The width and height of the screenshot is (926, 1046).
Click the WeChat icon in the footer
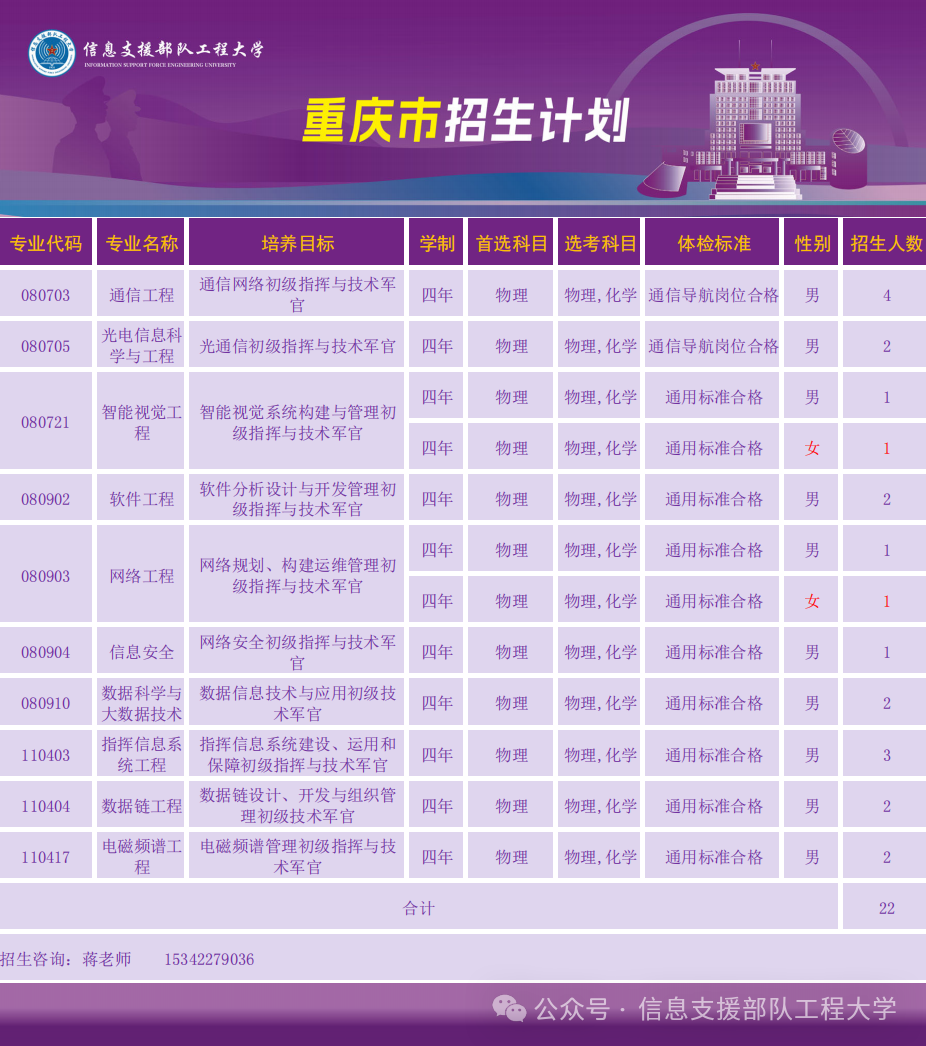(509, 1008)
